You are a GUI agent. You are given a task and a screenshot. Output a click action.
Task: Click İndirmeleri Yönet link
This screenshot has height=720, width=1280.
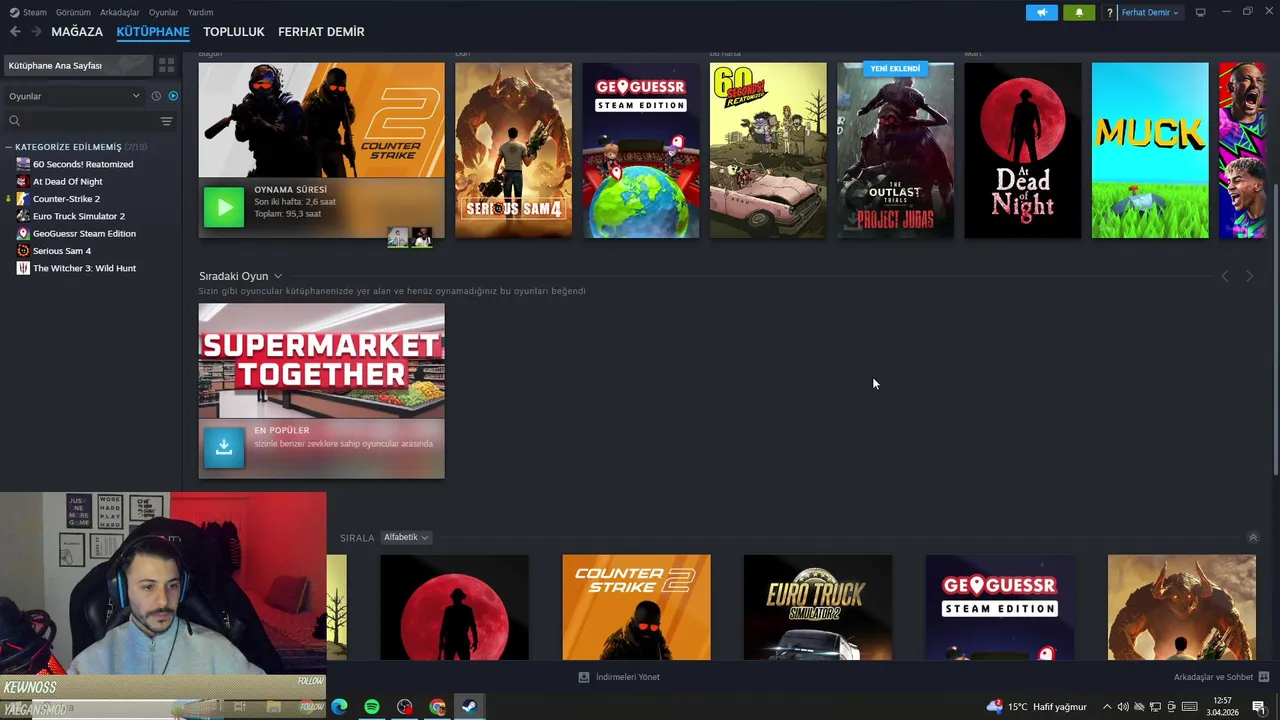tap(627, 677)
